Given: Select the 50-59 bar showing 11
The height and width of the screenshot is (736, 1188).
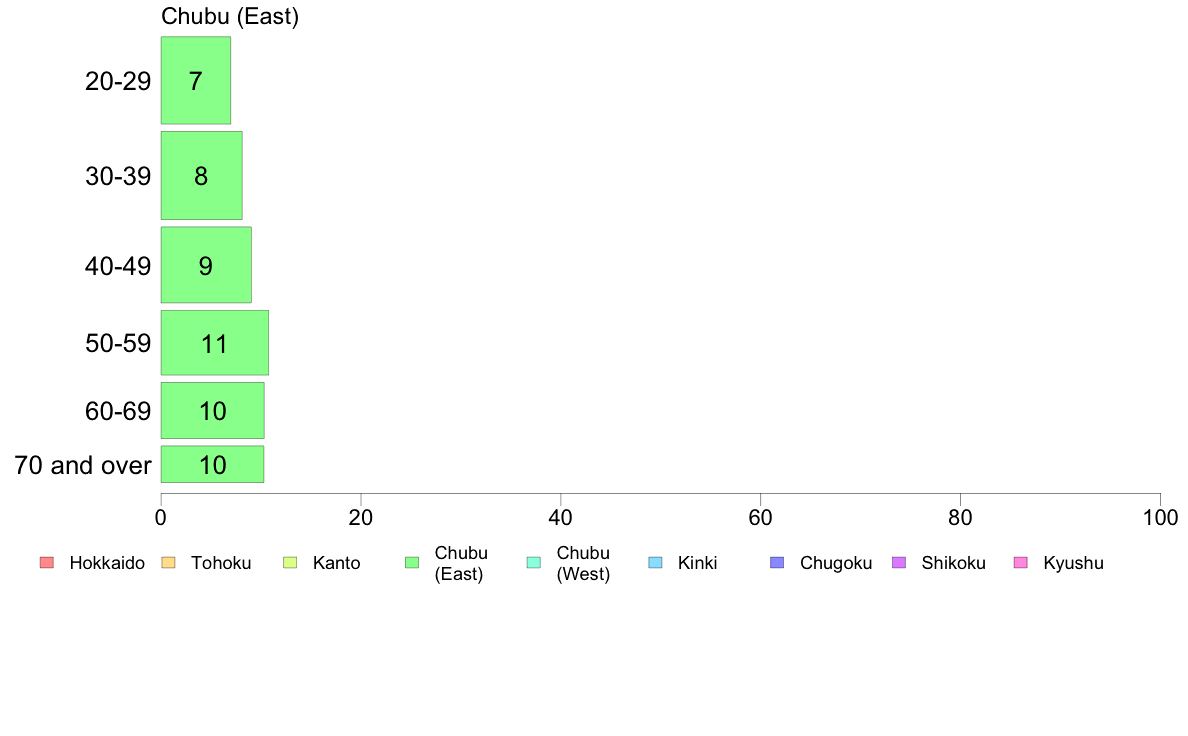Looking at the screenshot, I should point(214,343).
